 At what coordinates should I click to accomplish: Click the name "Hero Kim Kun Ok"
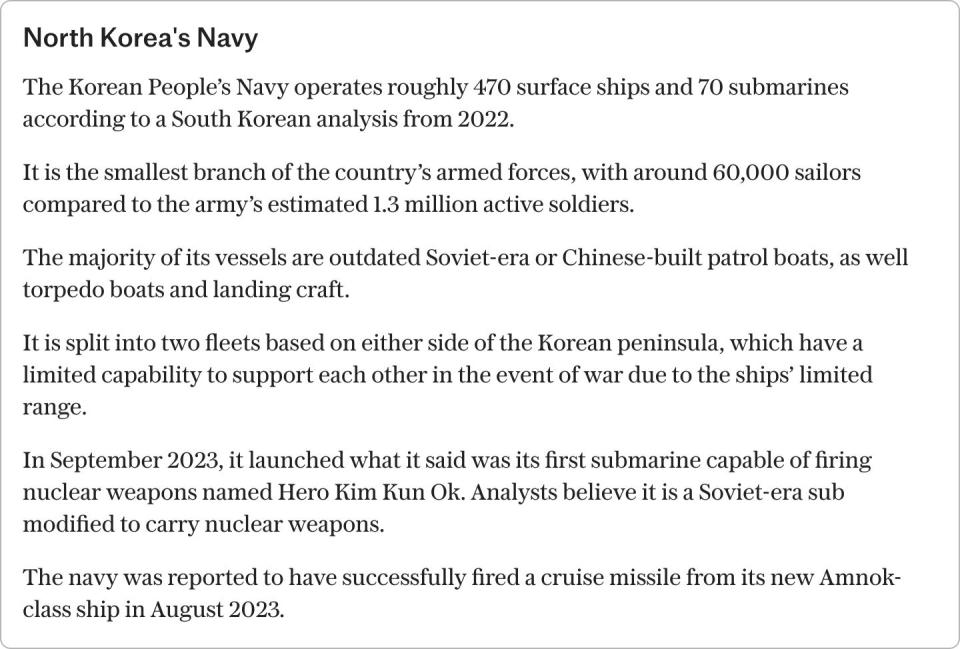tap(369, 492)
